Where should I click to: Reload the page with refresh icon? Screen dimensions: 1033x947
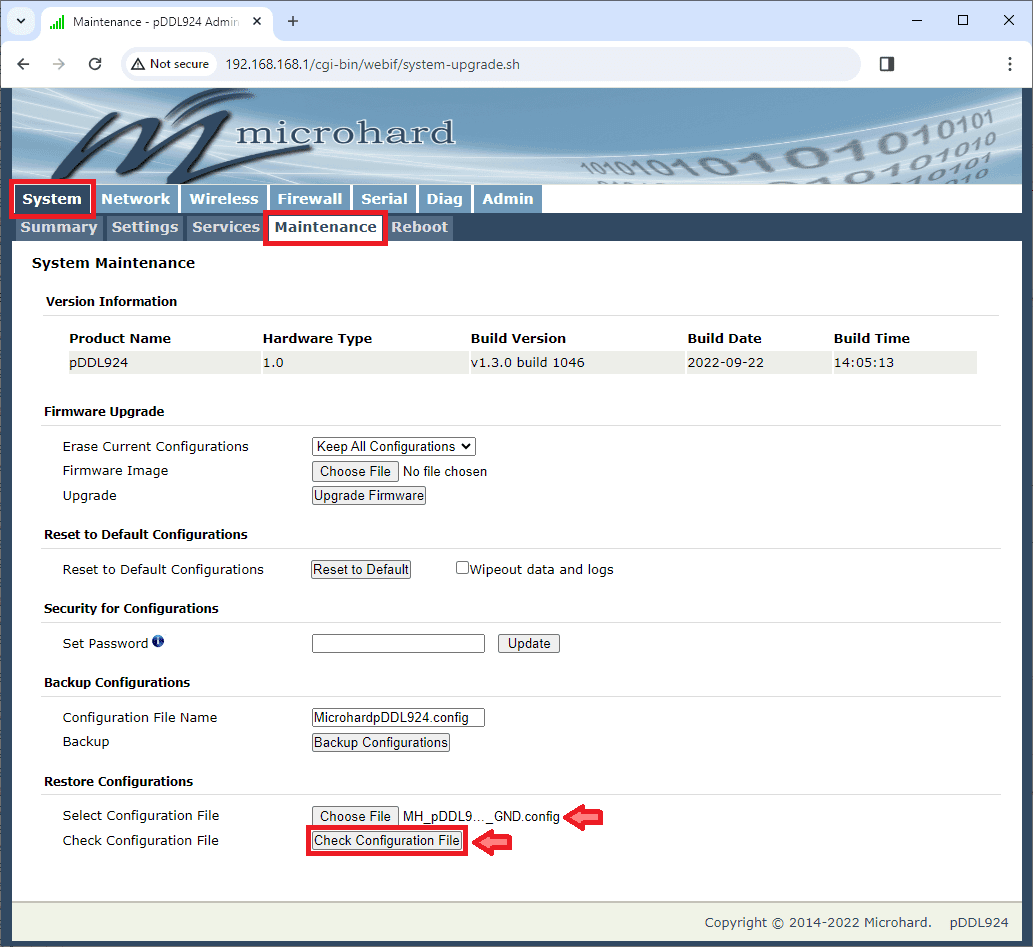point(95,64)
